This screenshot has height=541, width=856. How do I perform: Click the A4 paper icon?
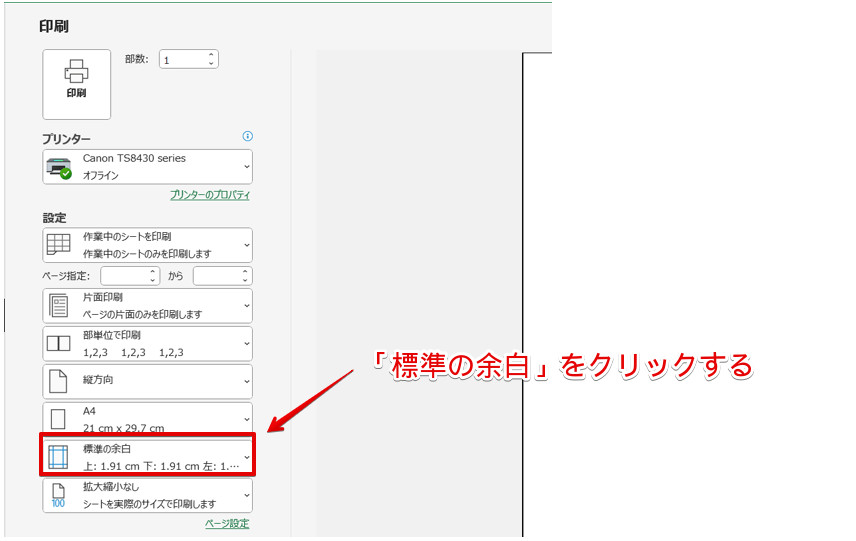(x=58, y=419)
